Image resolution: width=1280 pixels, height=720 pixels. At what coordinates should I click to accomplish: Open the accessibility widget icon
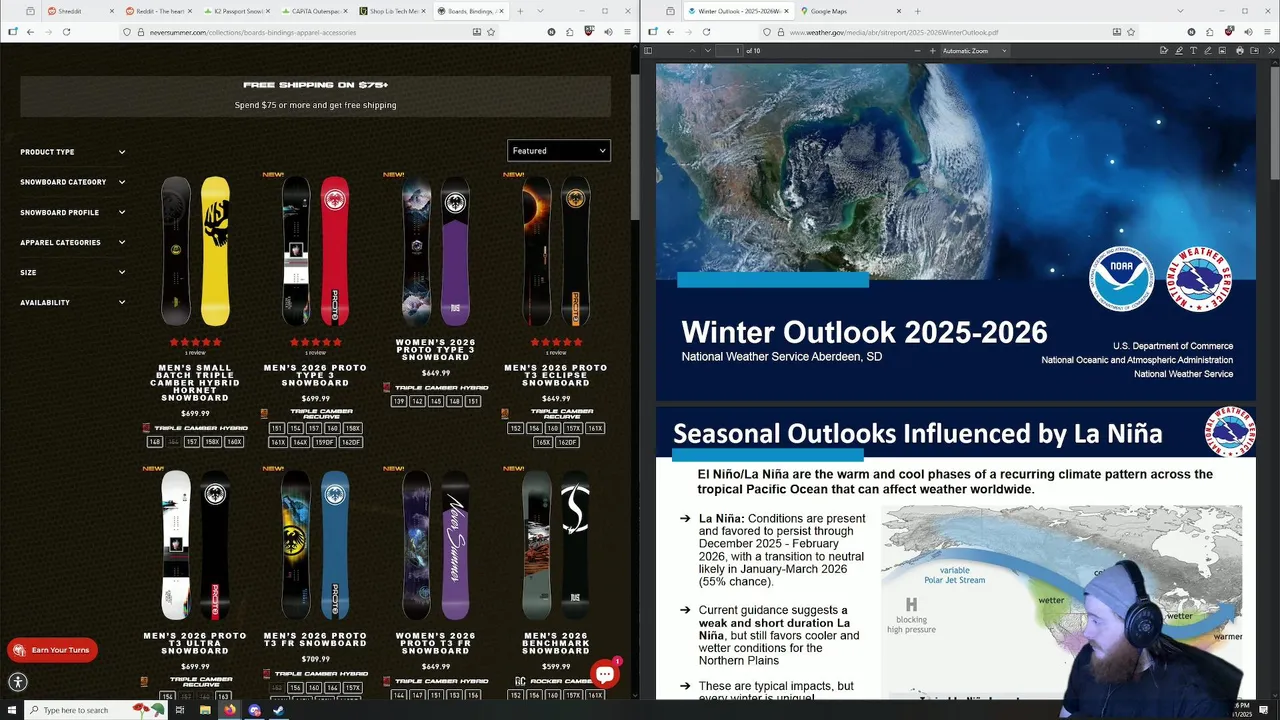(x=18, y=683)
